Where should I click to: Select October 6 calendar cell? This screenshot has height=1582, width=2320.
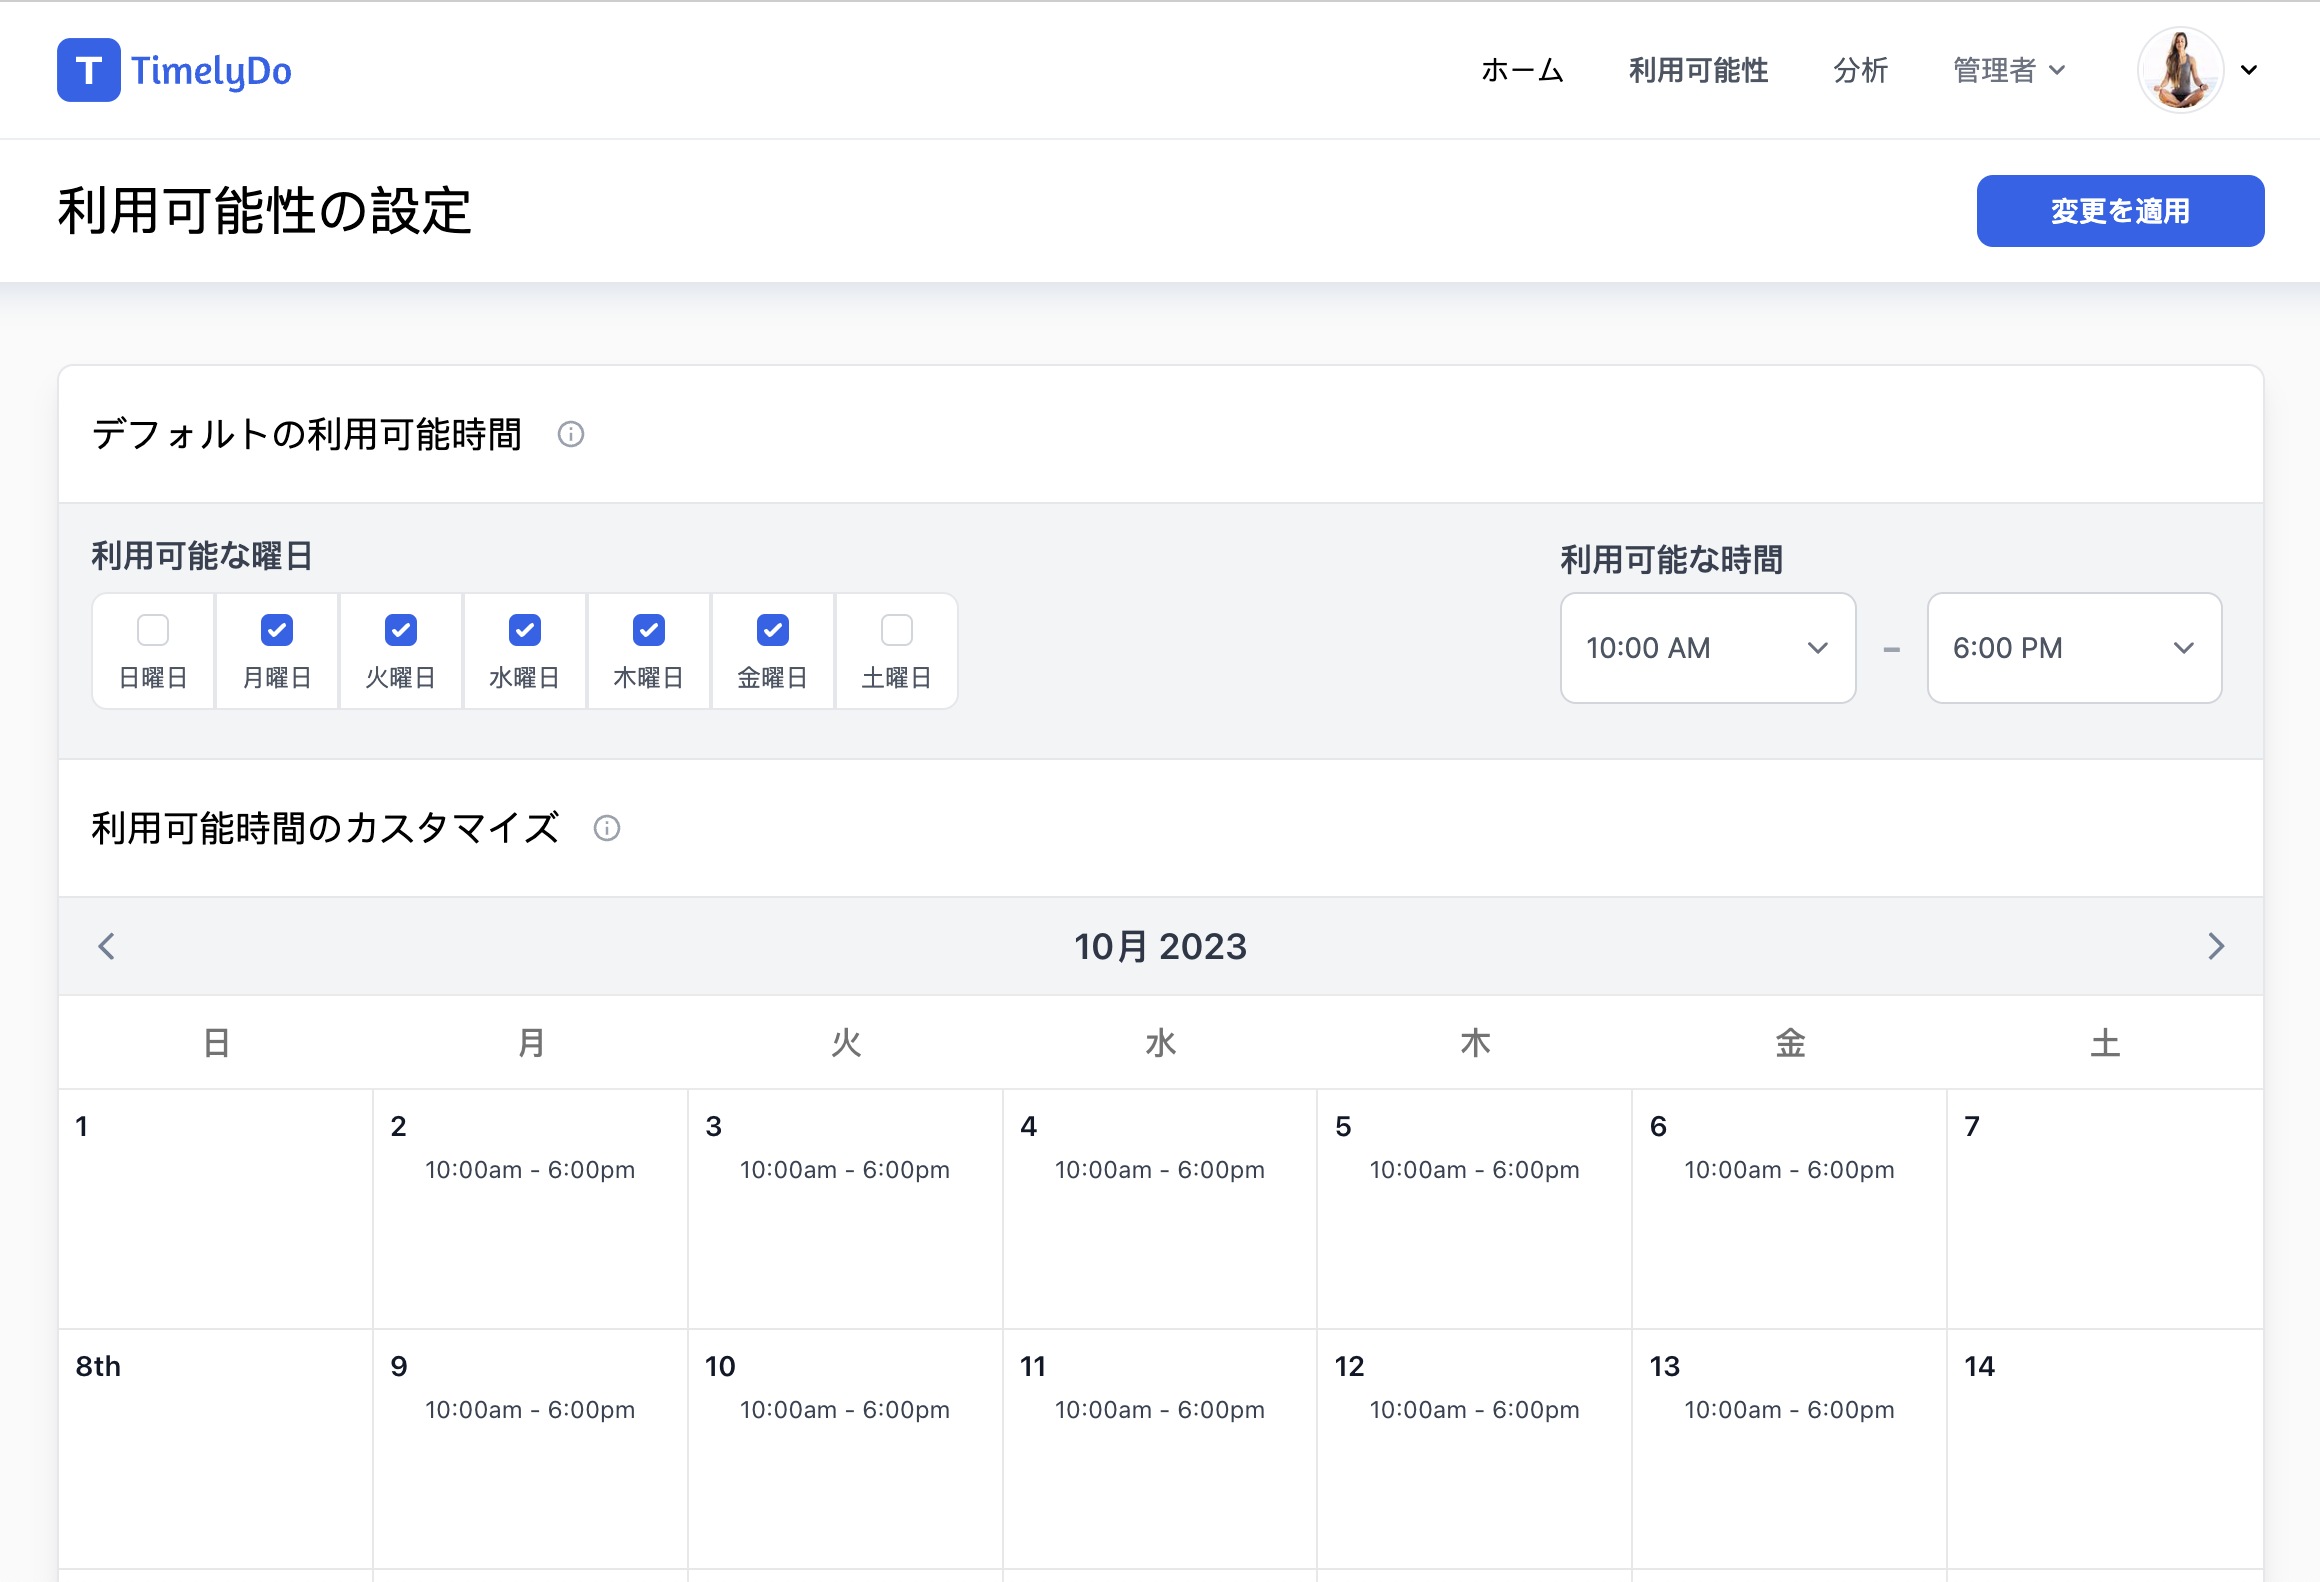coord(1790,1209)
